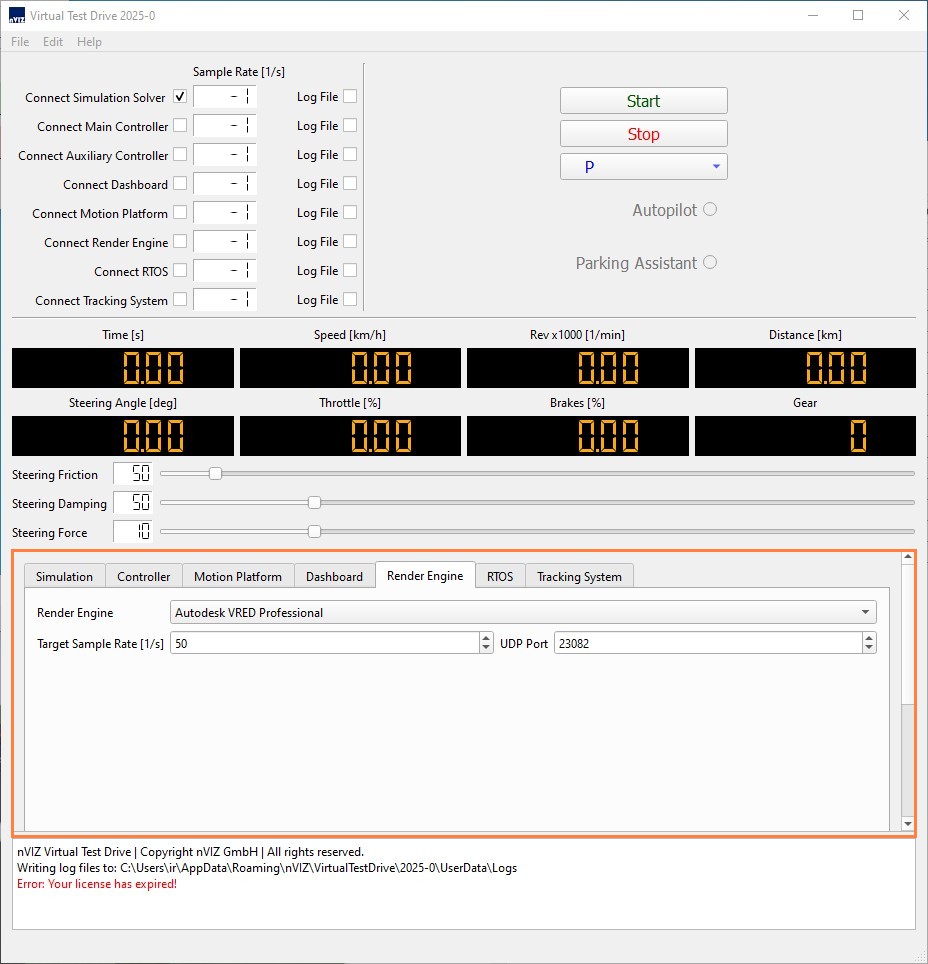This screenshot has height=964, width=928.
Task: Switch to the Motion Platform tab
Action: [237, 576]
